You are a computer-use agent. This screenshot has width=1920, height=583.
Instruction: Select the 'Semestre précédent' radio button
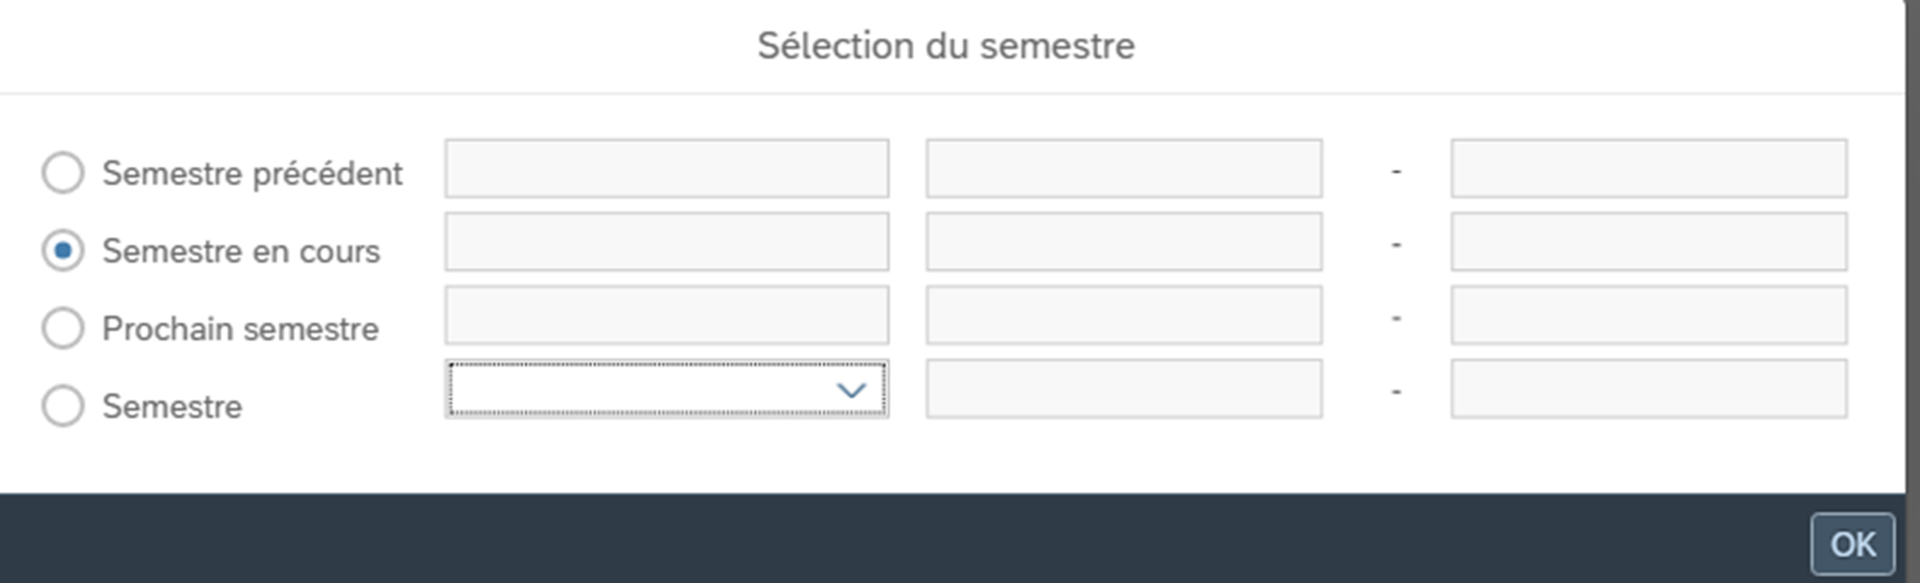(63, 172)
